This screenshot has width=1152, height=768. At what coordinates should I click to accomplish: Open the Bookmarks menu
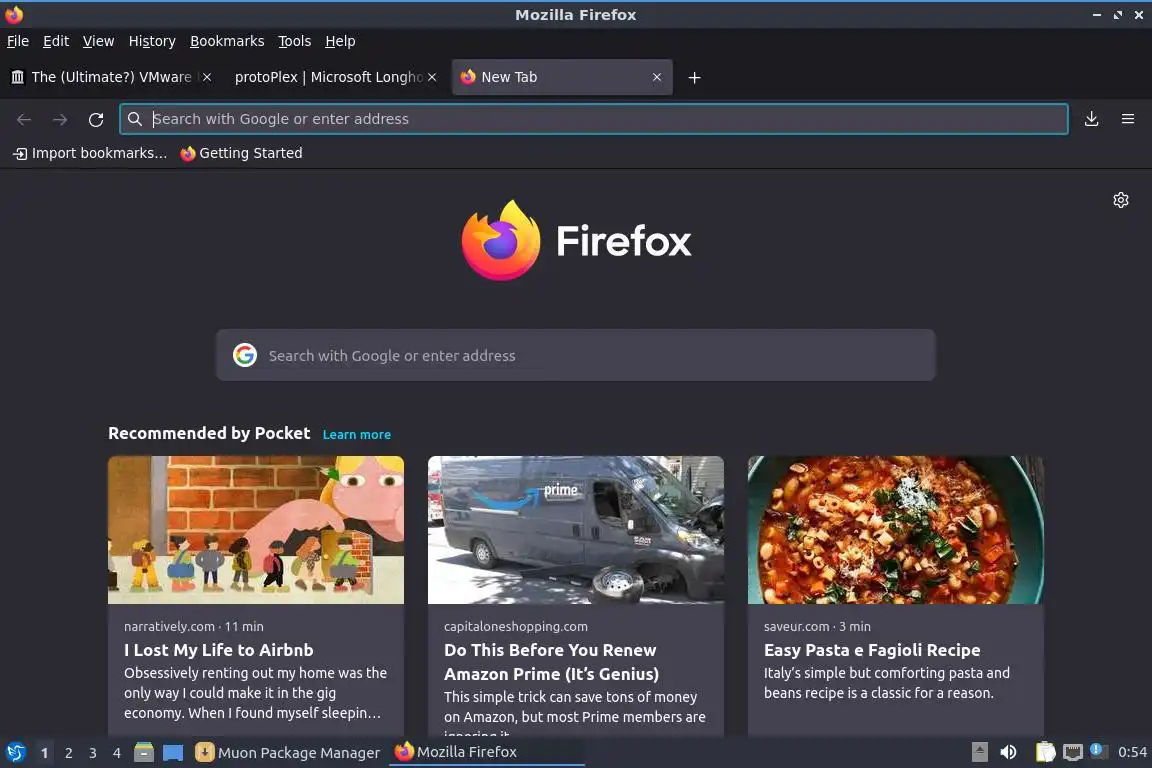click(x=227, y=41)
